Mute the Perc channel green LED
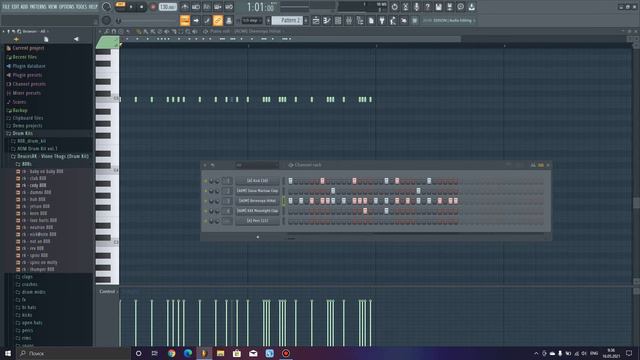Viewport: 640px width, 360px height. (205, 221)
